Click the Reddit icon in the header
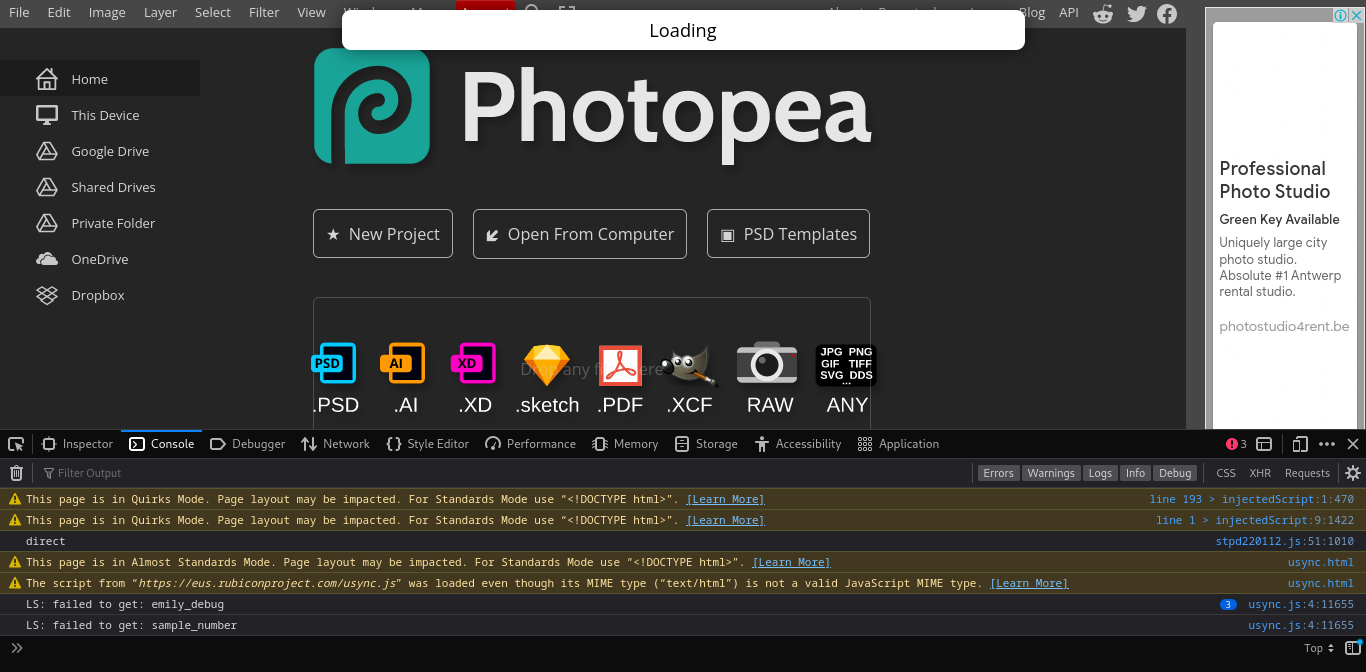The height and width of the screenshot is (672, 1366). [x=1103, y=14]
